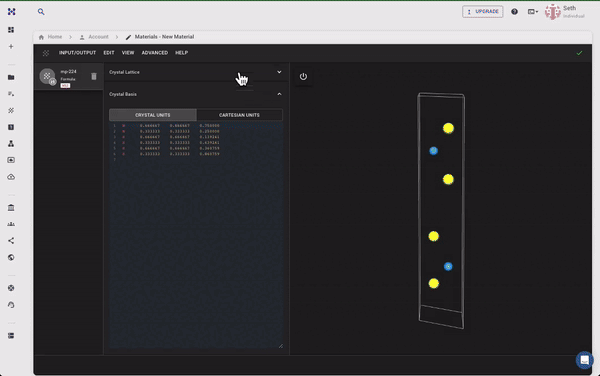Open the ADVANCED menu
Viewport: 600px width, 376px height.
155,53
